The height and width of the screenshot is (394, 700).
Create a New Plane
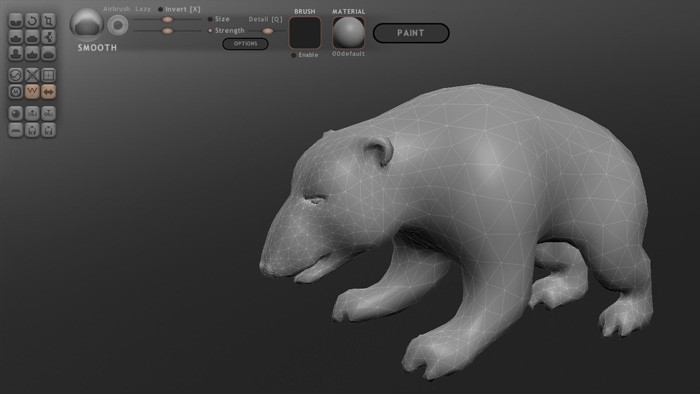[16, 130]
